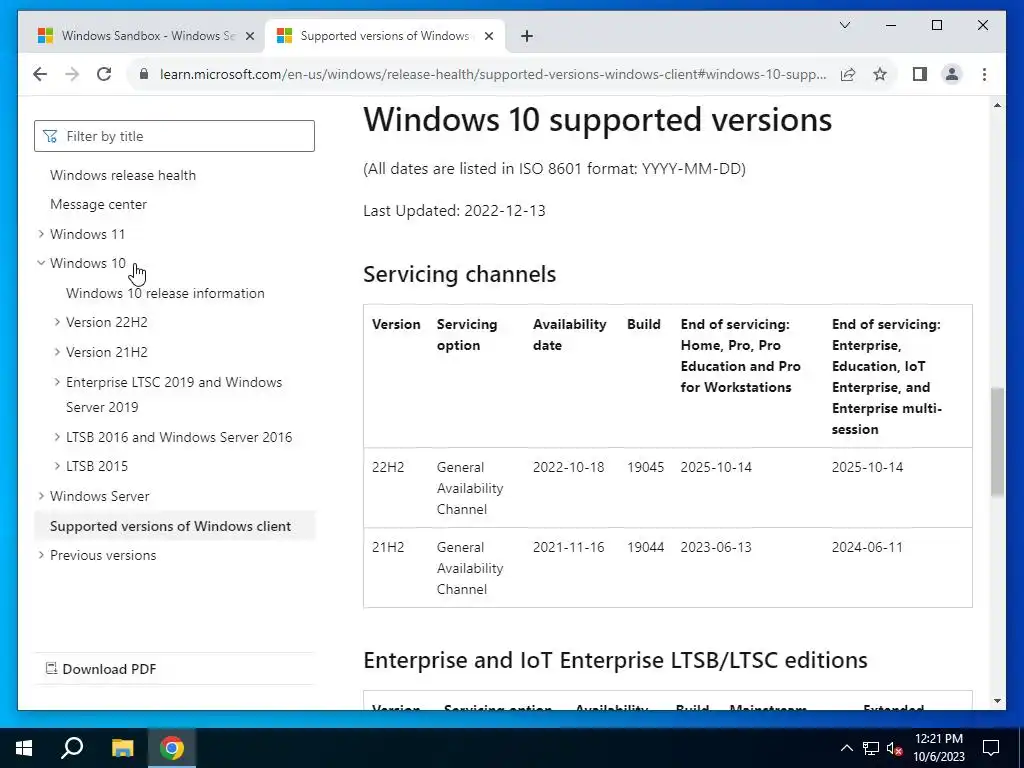Expand LTSB 2016 and Windows Server 2016 chevron
The height and width of the screenshot is (768, 1024).
point(57,437)
